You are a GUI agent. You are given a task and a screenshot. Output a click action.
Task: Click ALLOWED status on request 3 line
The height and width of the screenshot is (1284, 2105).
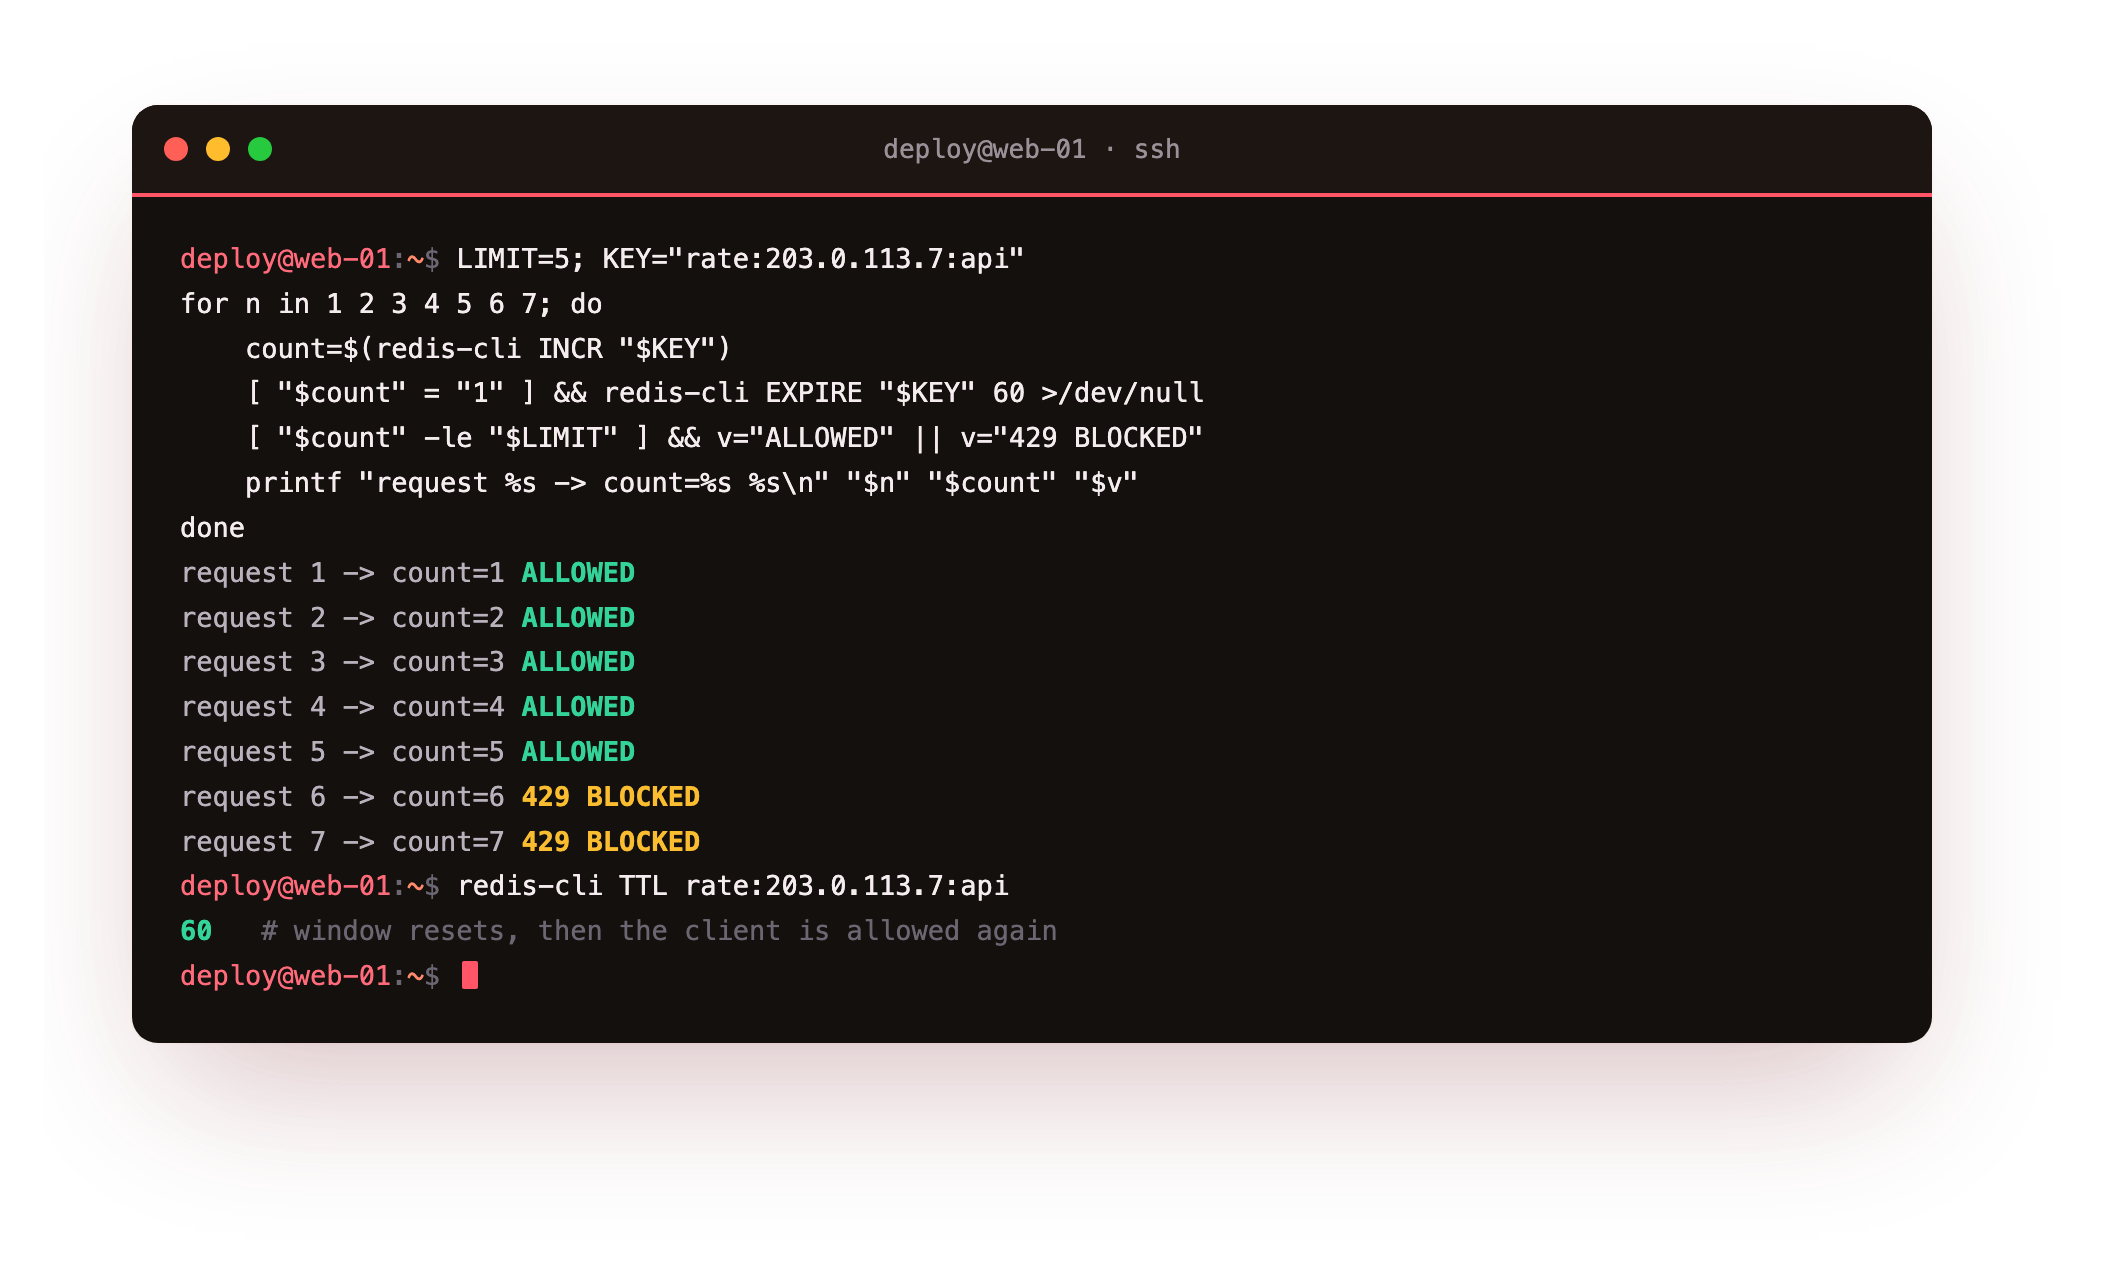point(578,662)
